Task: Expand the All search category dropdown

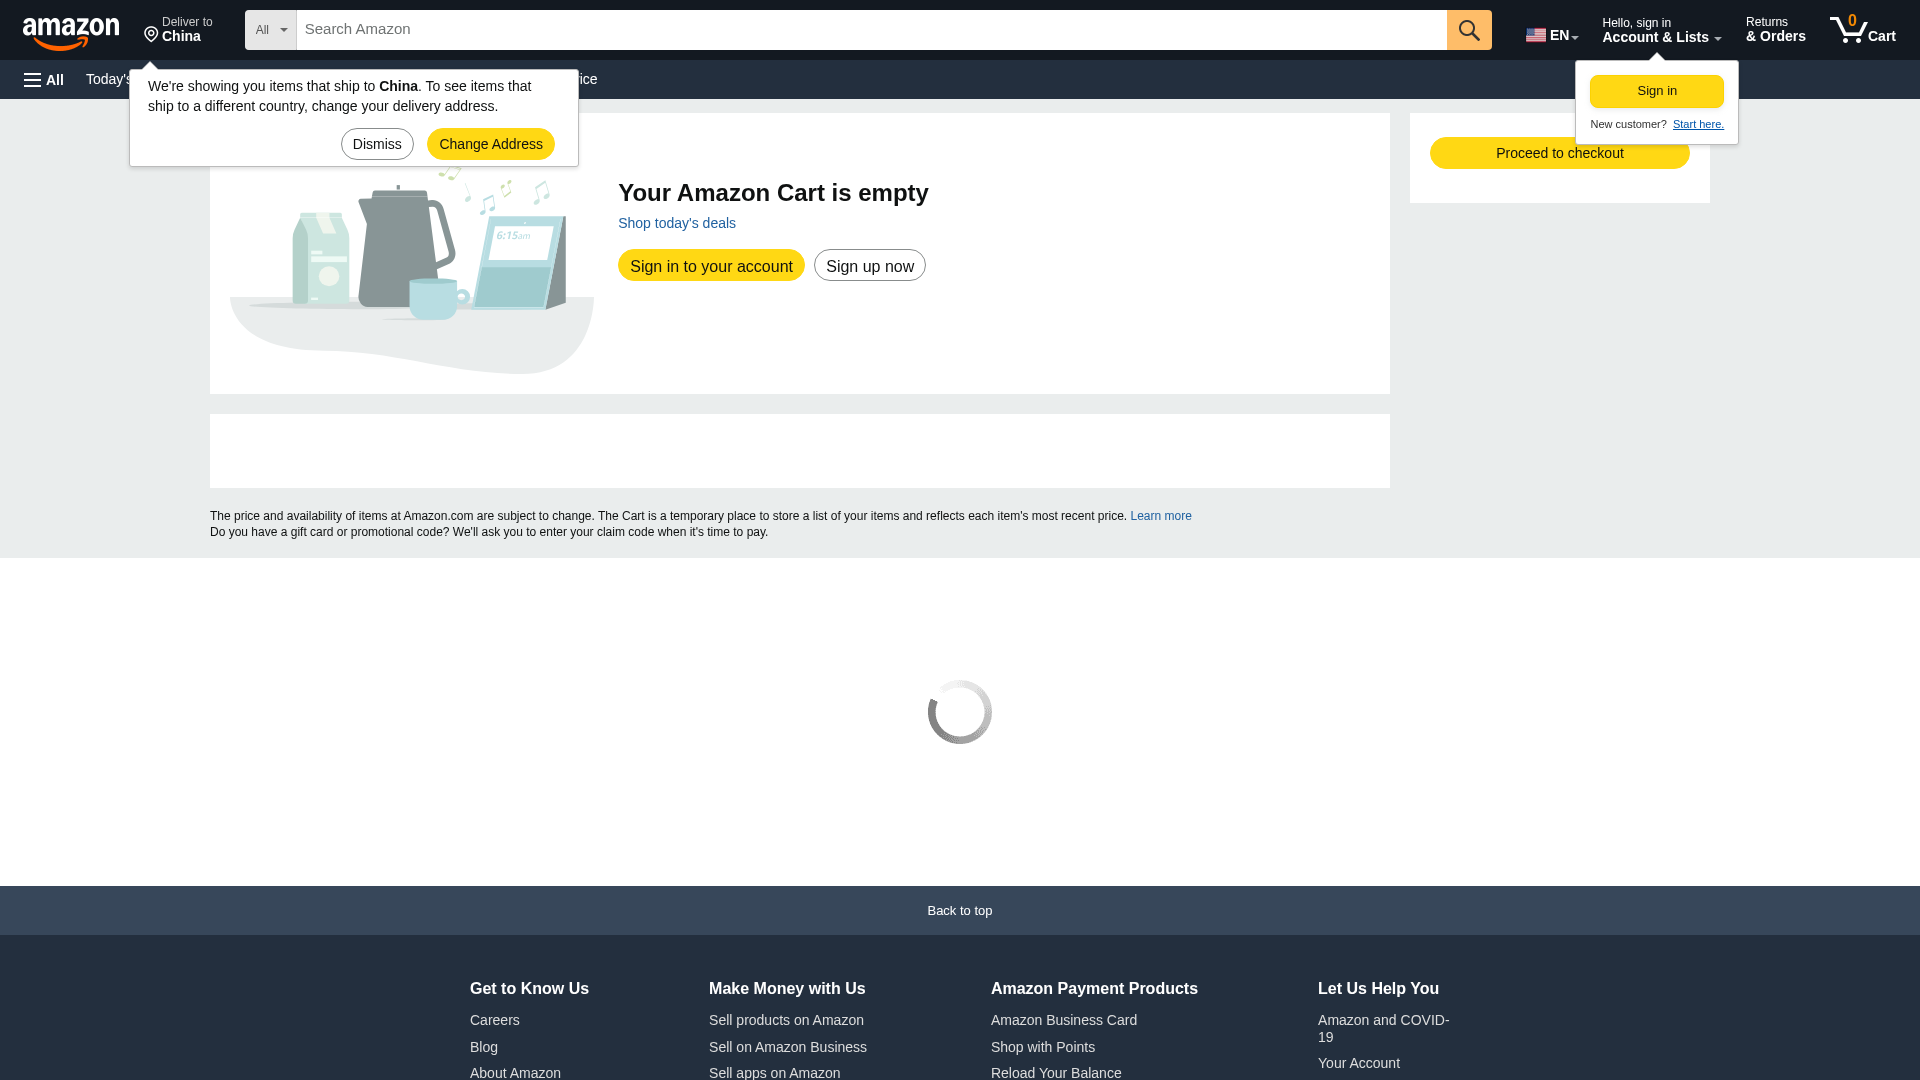Action: [x=270, y=30]
